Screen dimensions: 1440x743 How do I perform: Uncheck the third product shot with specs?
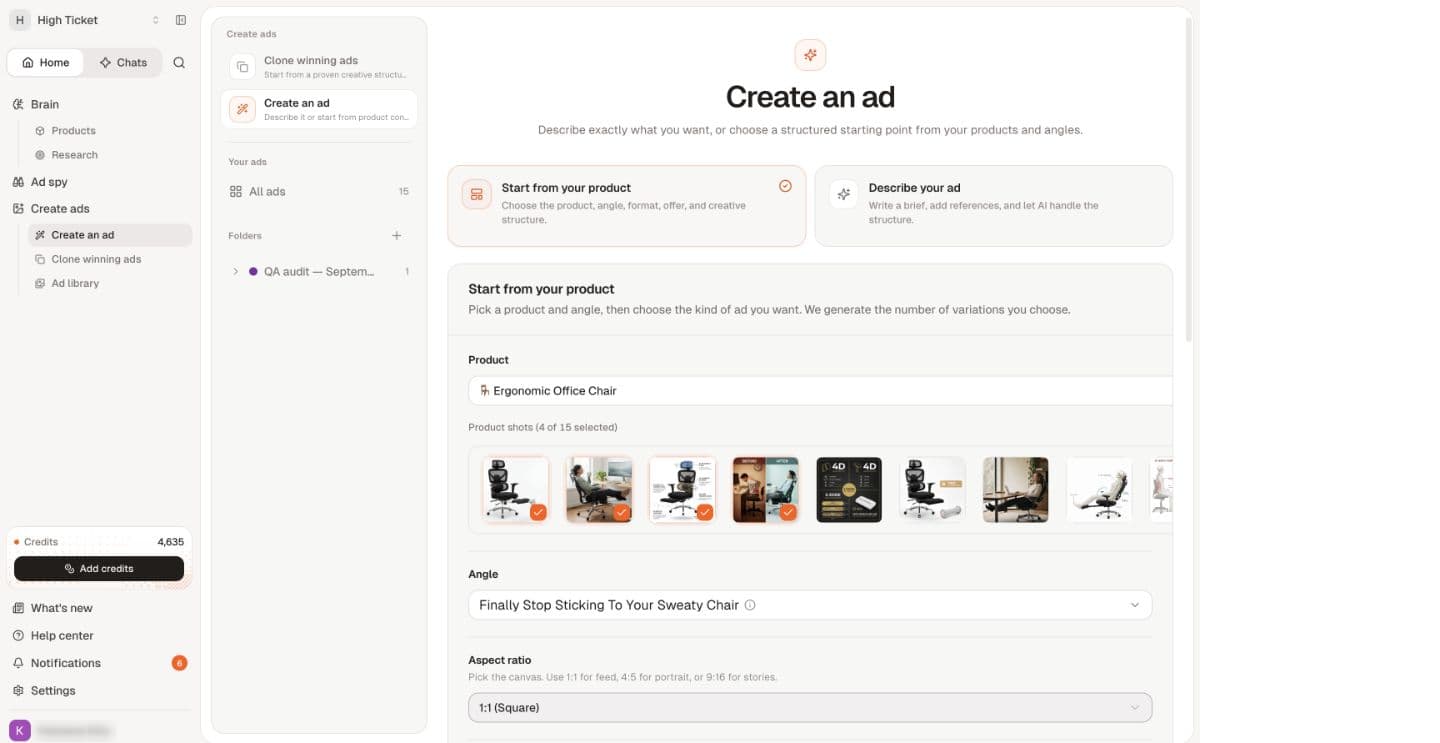coord(682,490)
